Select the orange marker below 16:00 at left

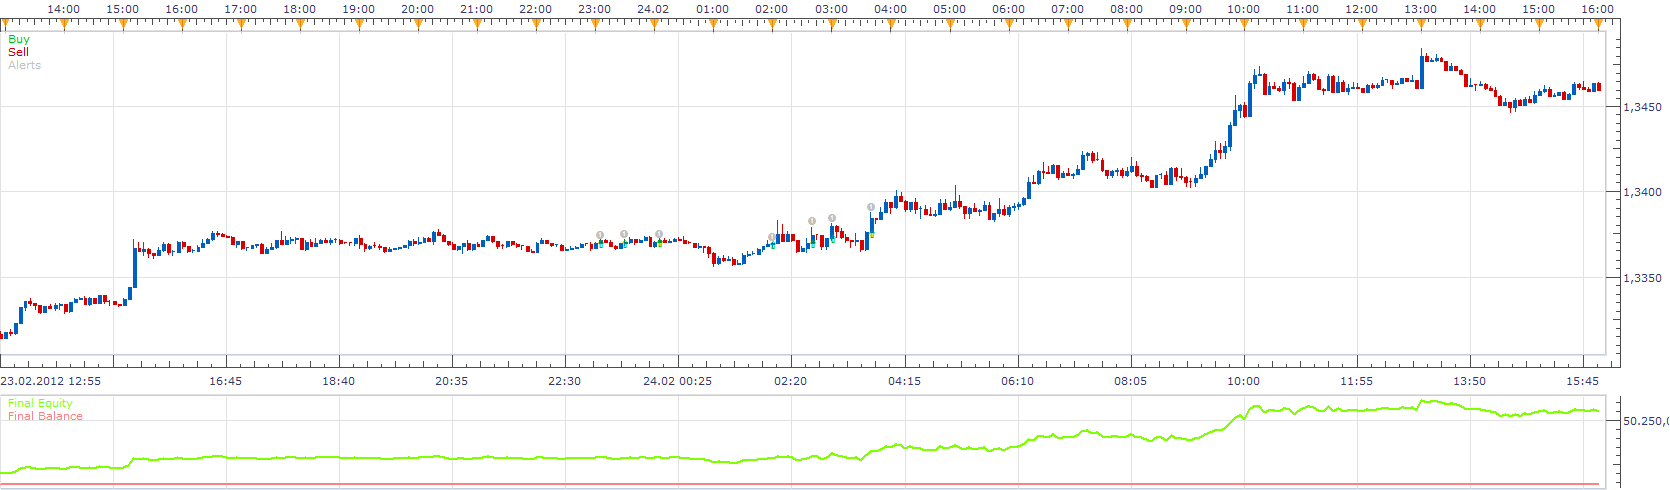coord(182,24)
